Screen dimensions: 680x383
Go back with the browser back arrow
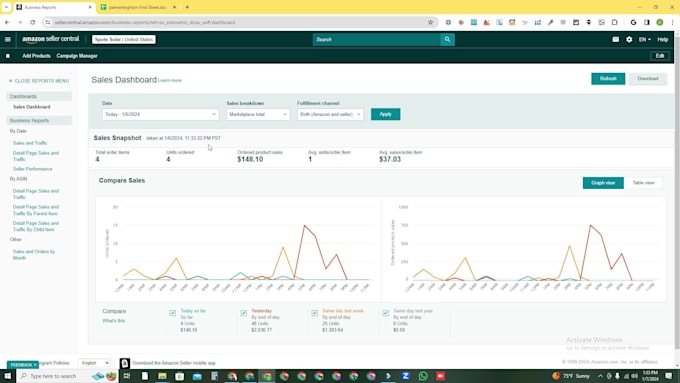pos(7,22)
